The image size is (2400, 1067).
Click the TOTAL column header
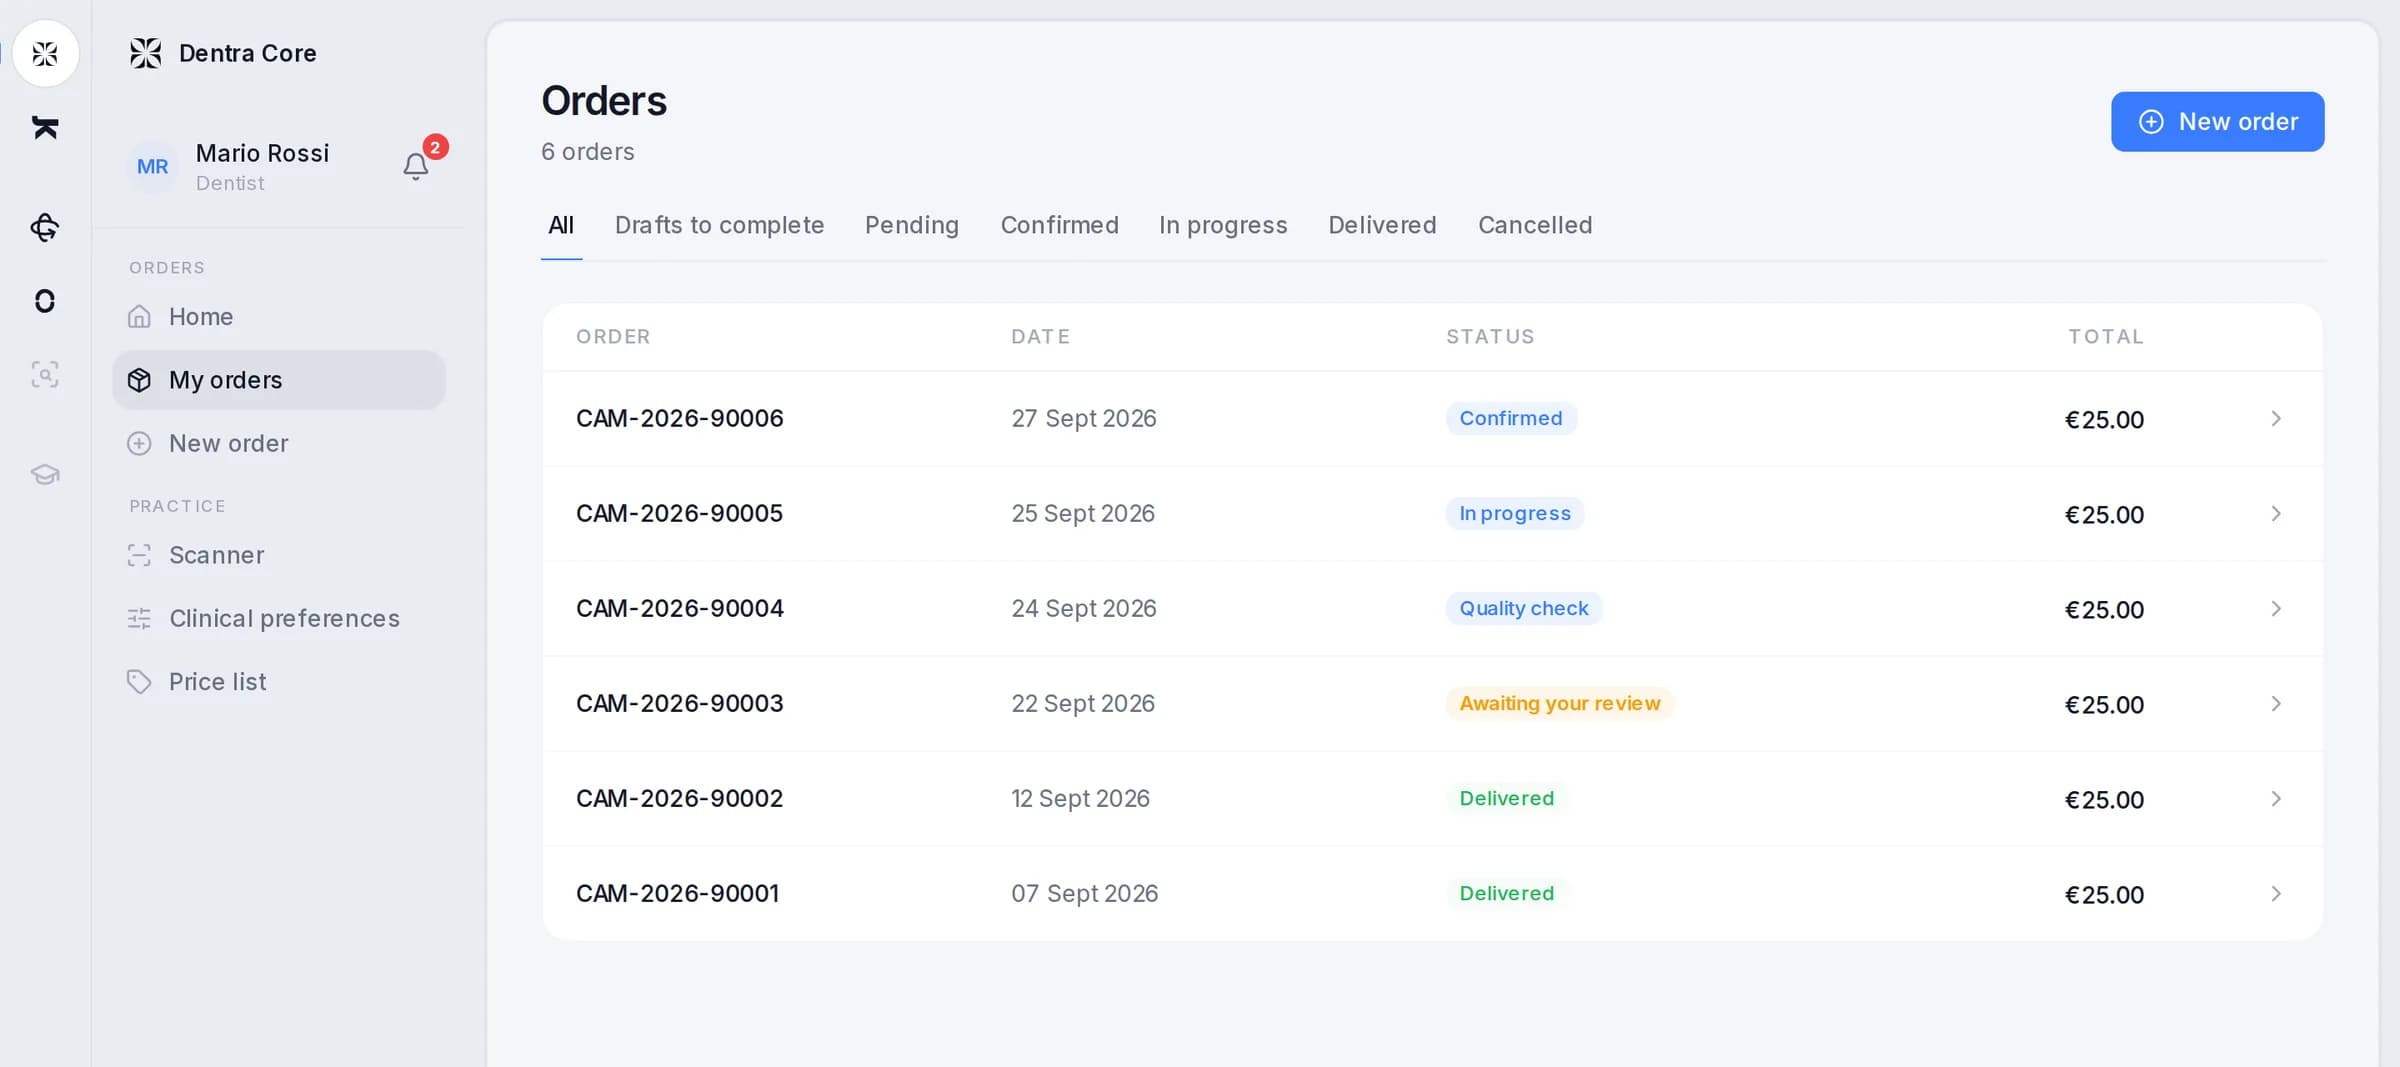pos(2106,337)
